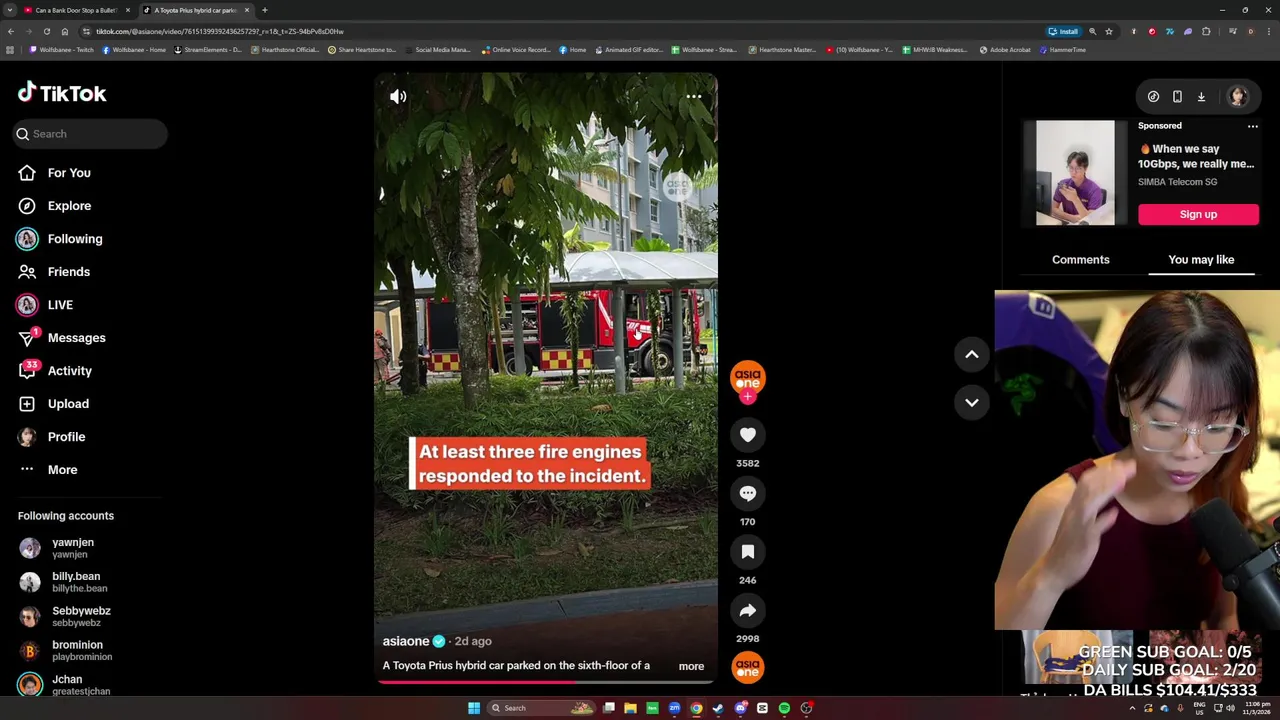Click the Windows taskbar Search box
This screenshot has width=1280, height=720.
(540, 708)
